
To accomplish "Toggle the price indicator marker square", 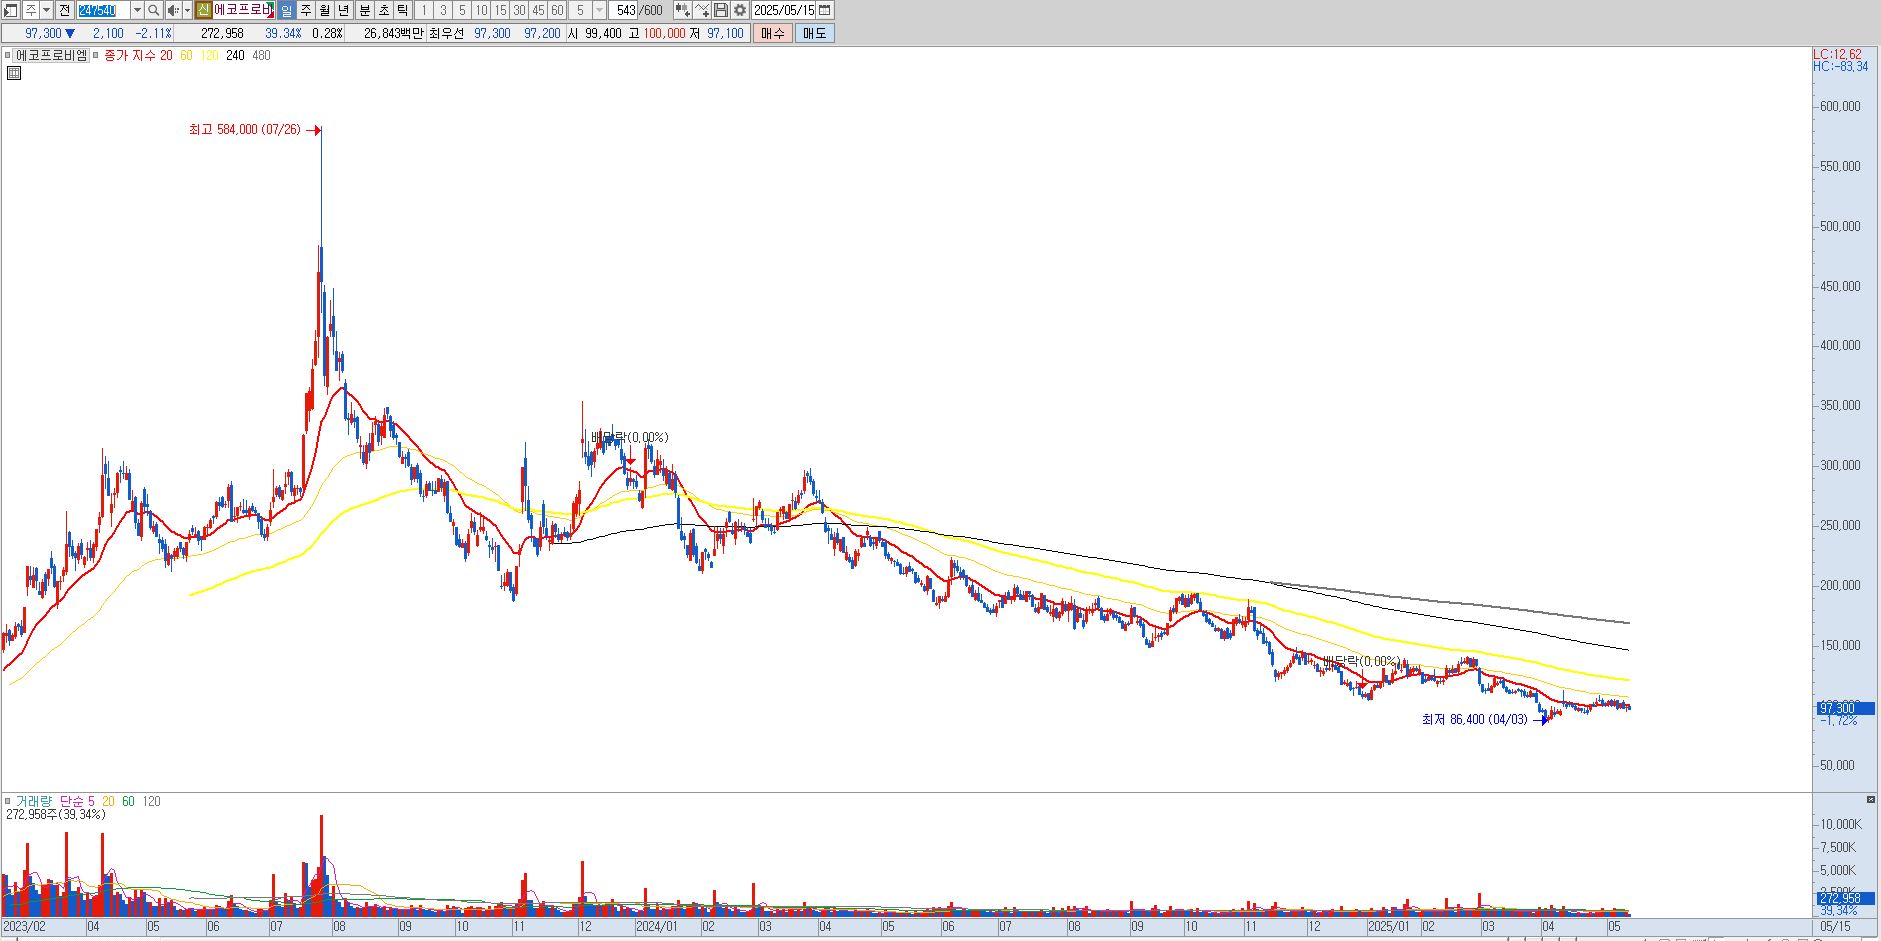I will pos(96,55).
